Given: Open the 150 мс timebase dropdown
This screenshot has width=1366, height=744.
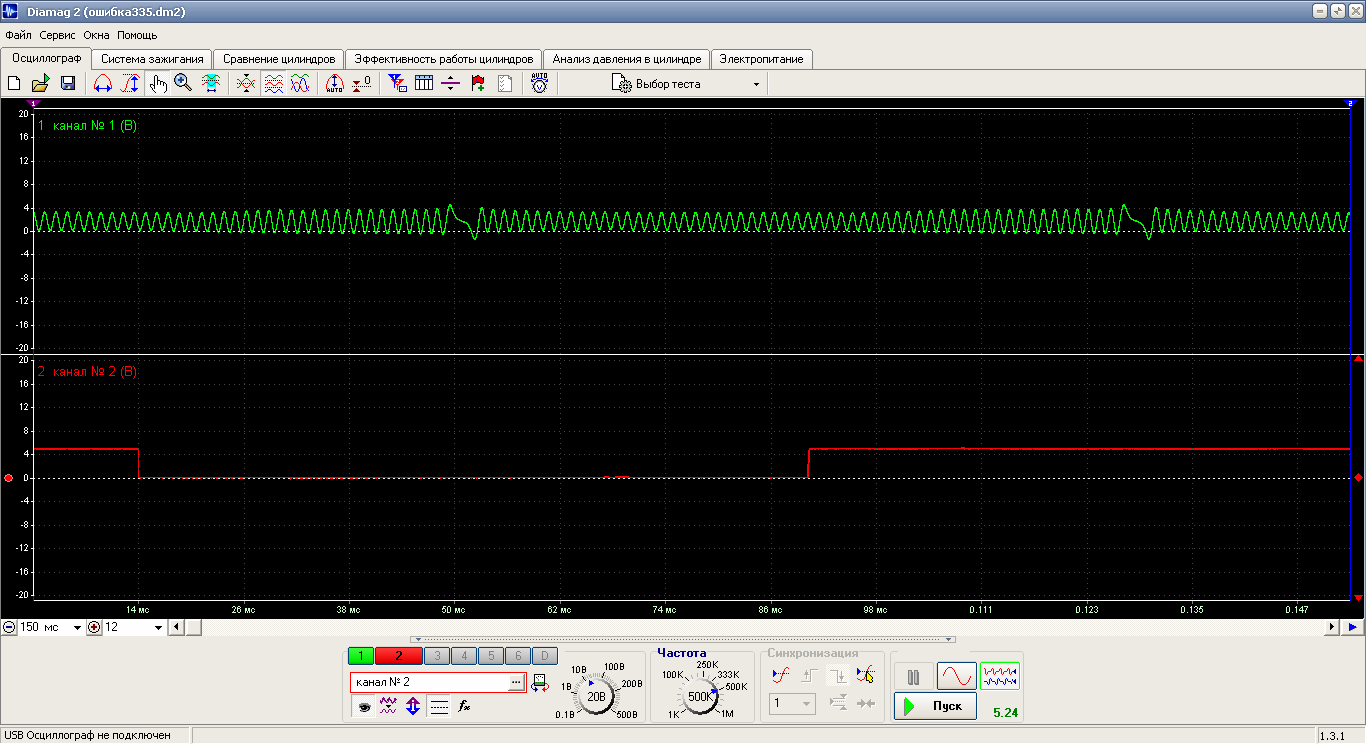Looking at the screenshot, I should (50, 627).
